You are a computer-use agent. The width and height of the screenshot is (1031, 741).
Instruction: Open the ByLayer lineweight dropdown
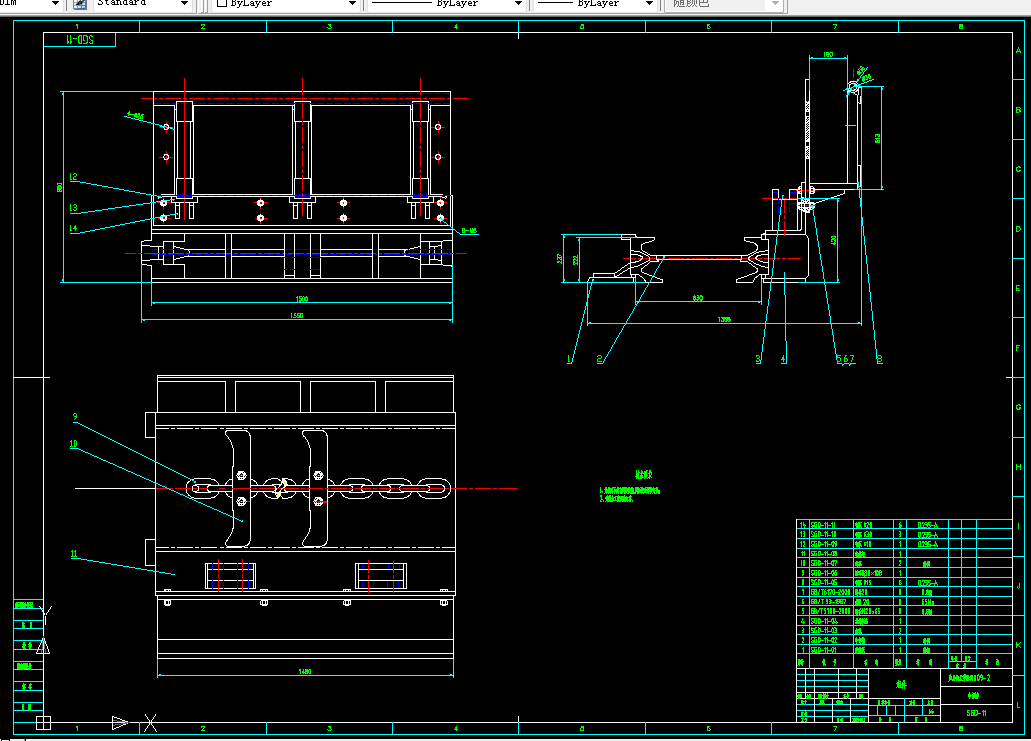tap(649, 4)
